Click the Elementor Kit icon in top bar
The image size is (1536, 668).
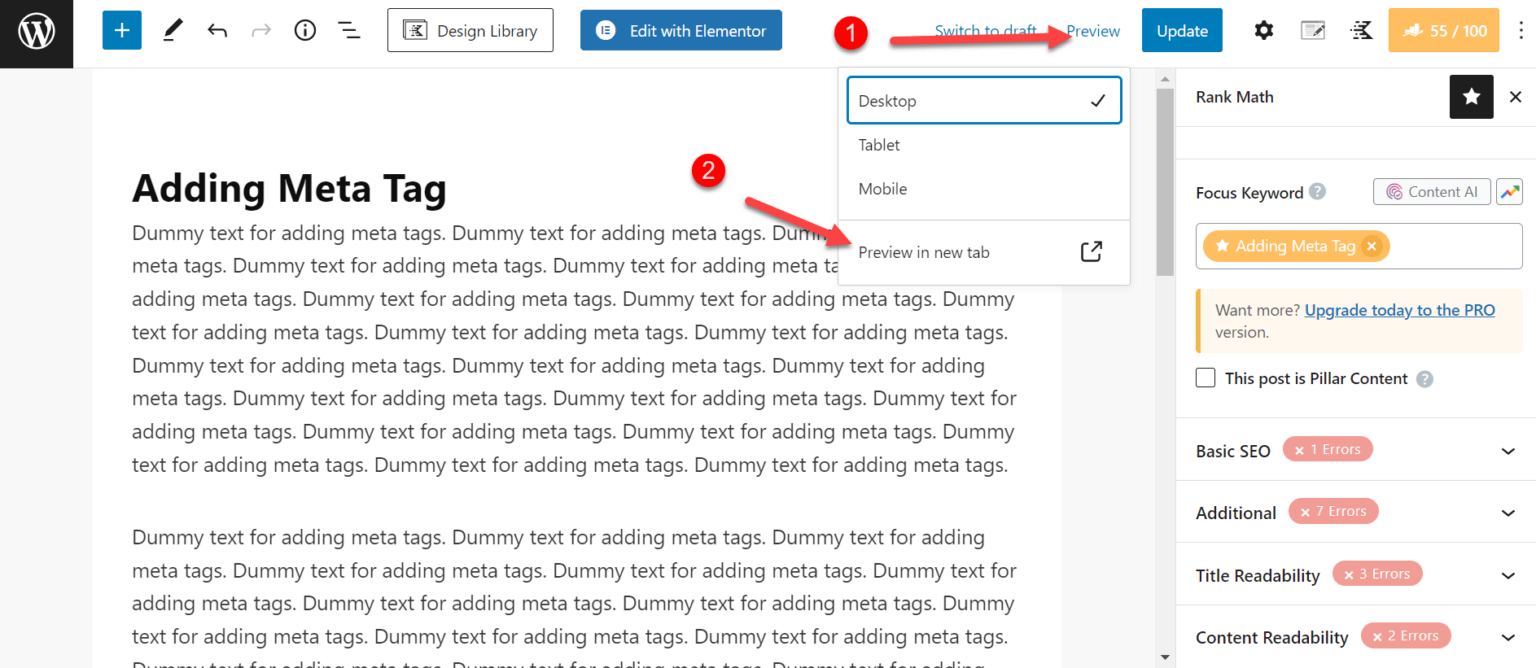(x=1361, y=31)
